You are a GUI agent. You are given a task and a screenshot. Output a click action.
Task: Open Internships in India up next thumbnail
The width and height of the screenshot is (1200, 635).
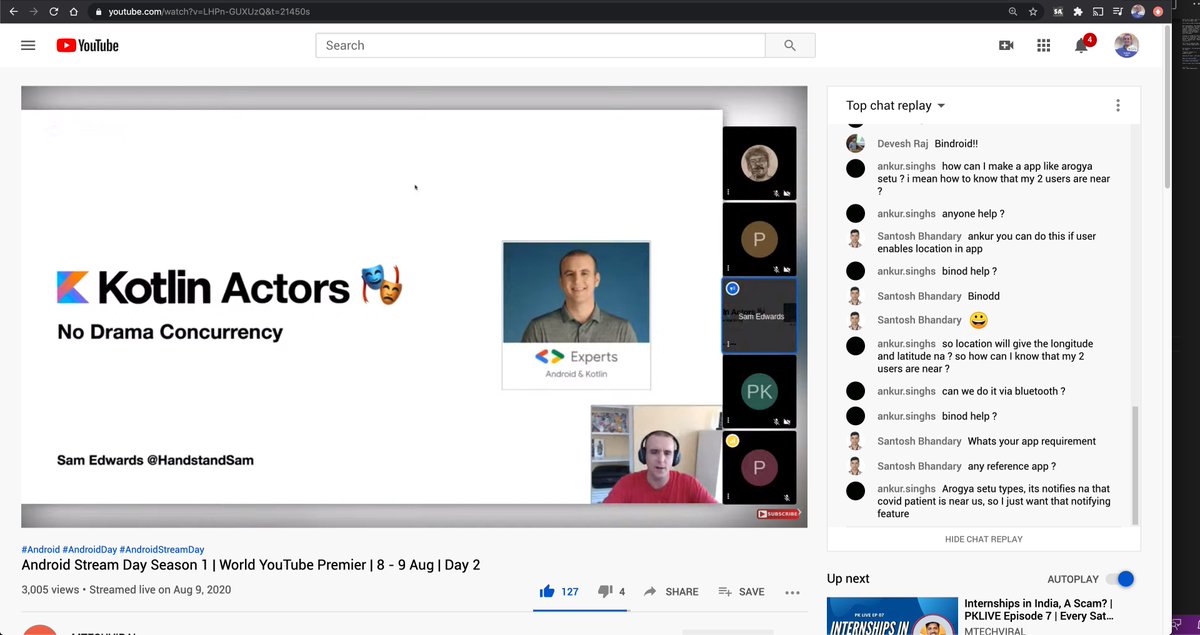pyautogui.click(x=890, y=616)
